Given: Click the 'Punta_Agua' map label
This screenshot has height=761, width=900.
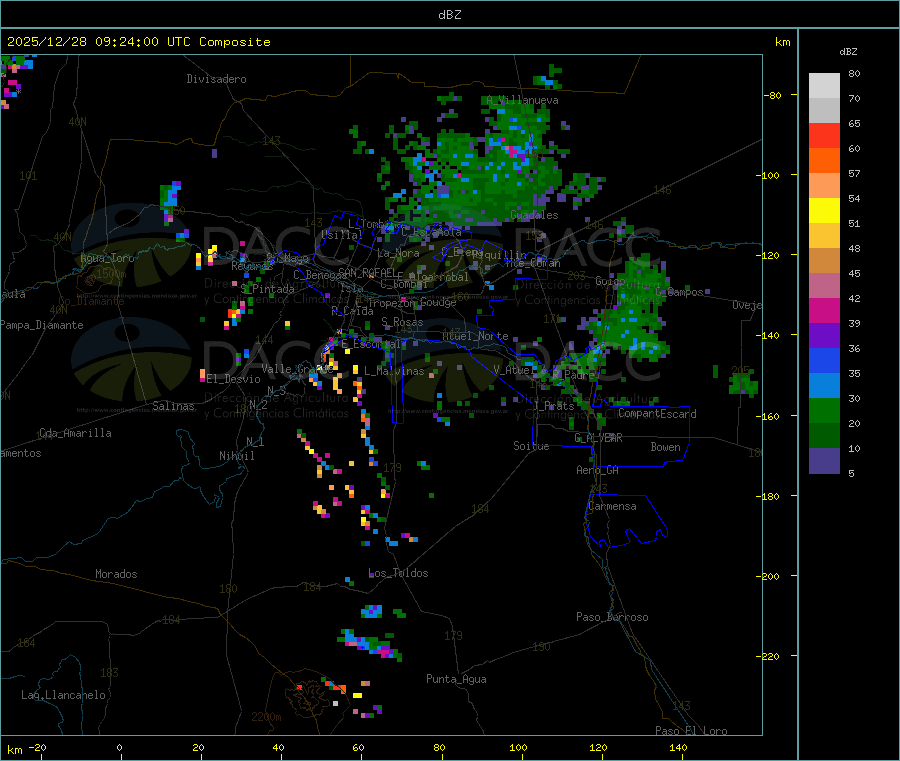Looking at the screenshot, I should pyautogui.click(x=456, y=680).
